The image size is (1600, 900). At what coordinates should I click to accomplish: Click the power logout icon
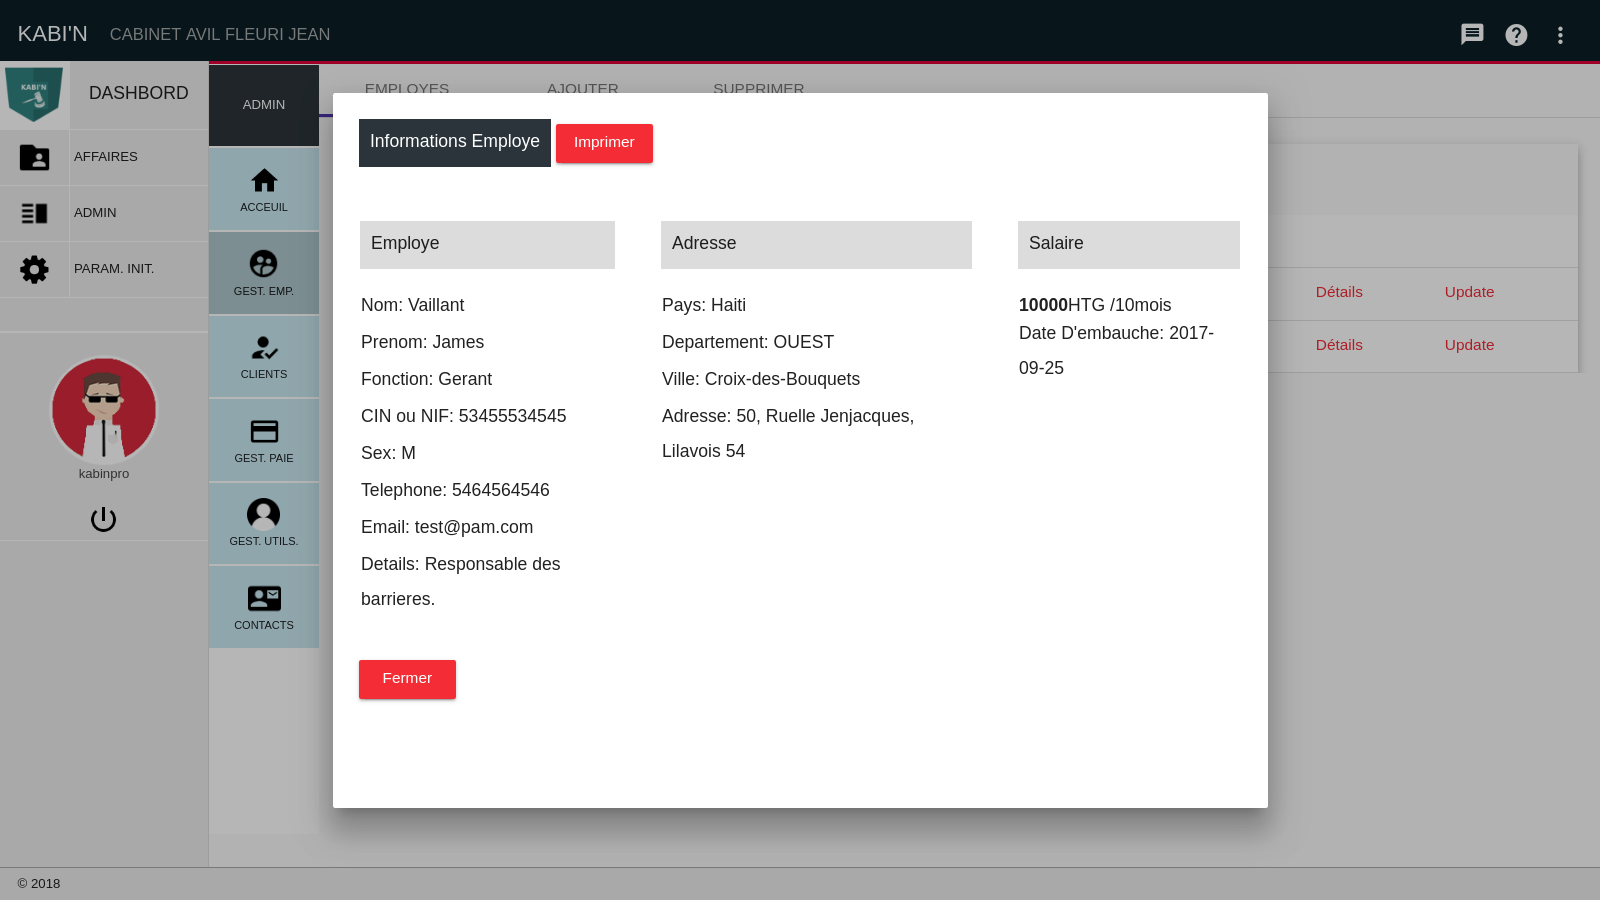(103, 519)
